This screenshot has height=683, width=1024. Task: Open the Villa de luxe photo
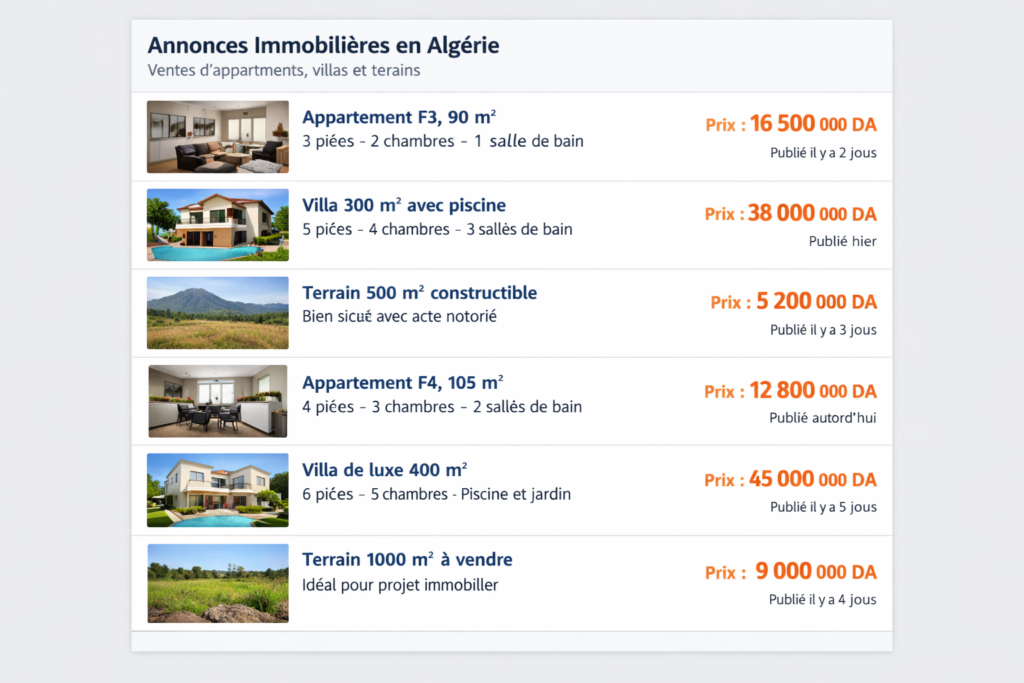(217, 490)
